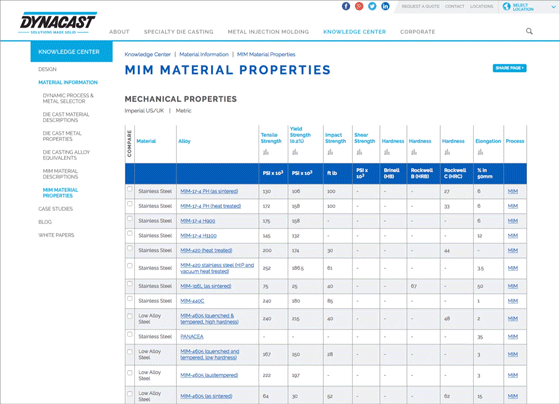
Task: Click the Tensile Strength column header
Action: click(x=271, y=138)
